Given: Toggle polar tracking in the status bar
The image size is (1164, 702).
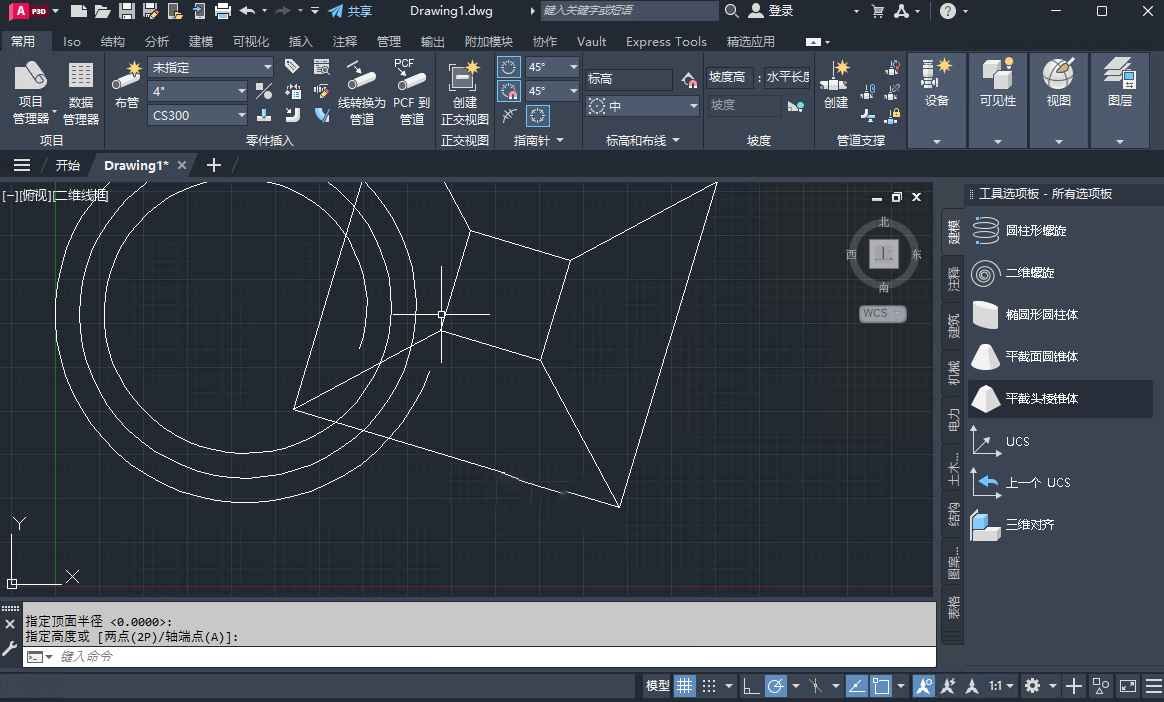Looking at the screenshot, I should (776, 686).
